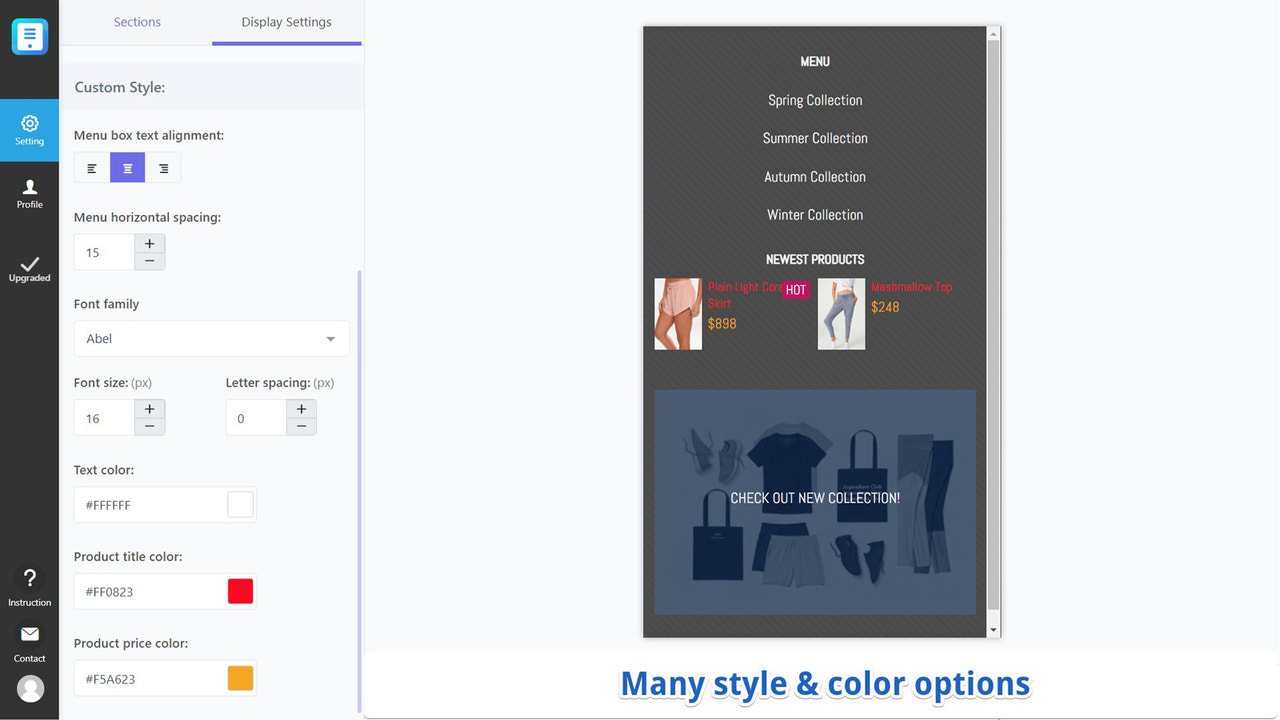The width and height of the screenshot is (1280, 720).
Task: Click the Mashmallow Top product thumbnail
Action: (x=841, y=313)
